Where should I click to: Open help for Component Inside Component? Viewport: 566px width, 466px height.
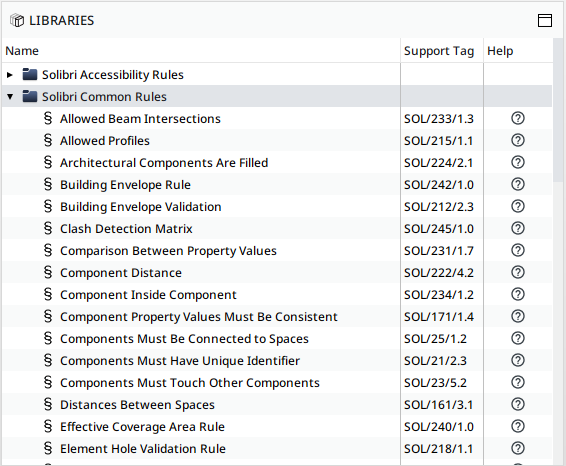pos(518,295)
